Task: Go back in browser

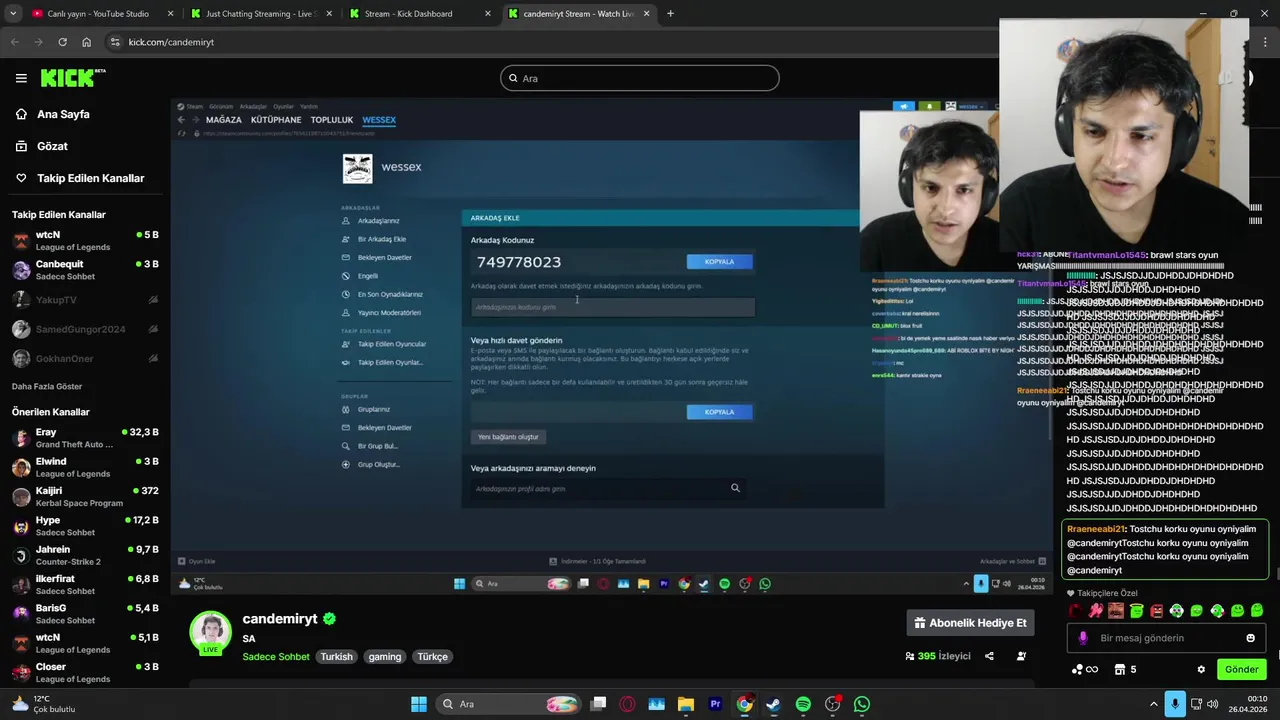Action: point(15,42)
